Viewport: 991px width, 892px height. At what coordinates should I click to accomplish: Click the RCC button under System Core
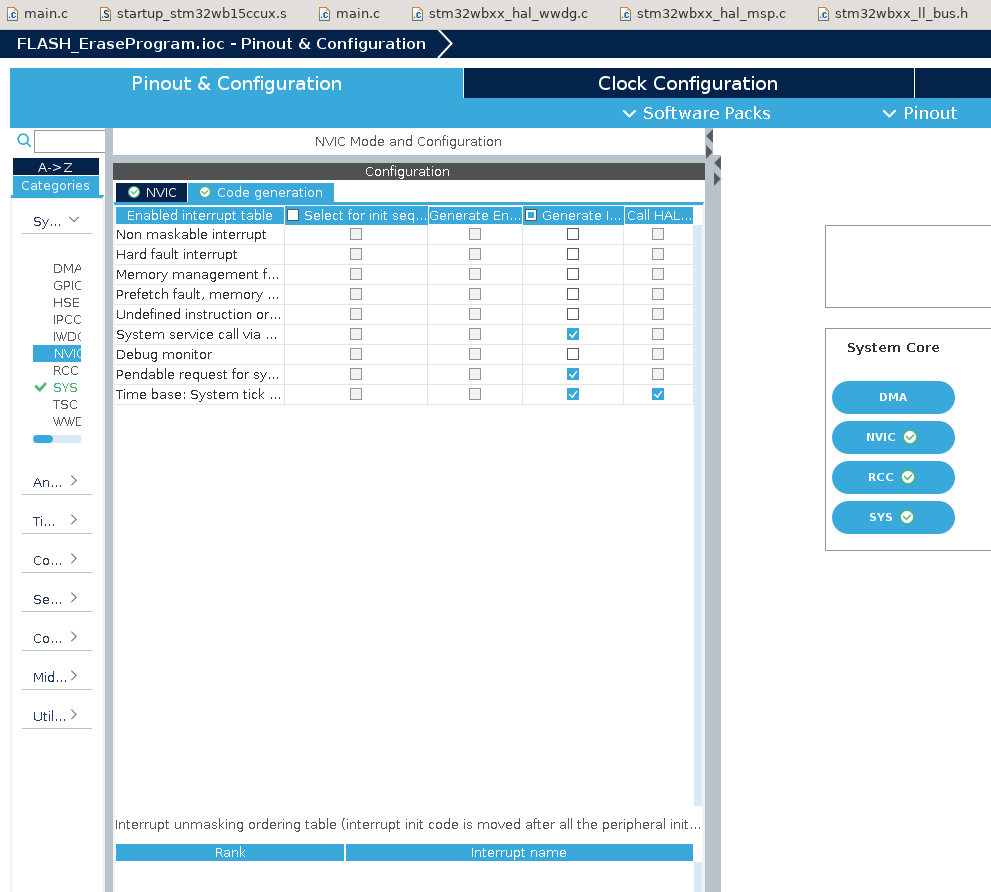point(893,477)
